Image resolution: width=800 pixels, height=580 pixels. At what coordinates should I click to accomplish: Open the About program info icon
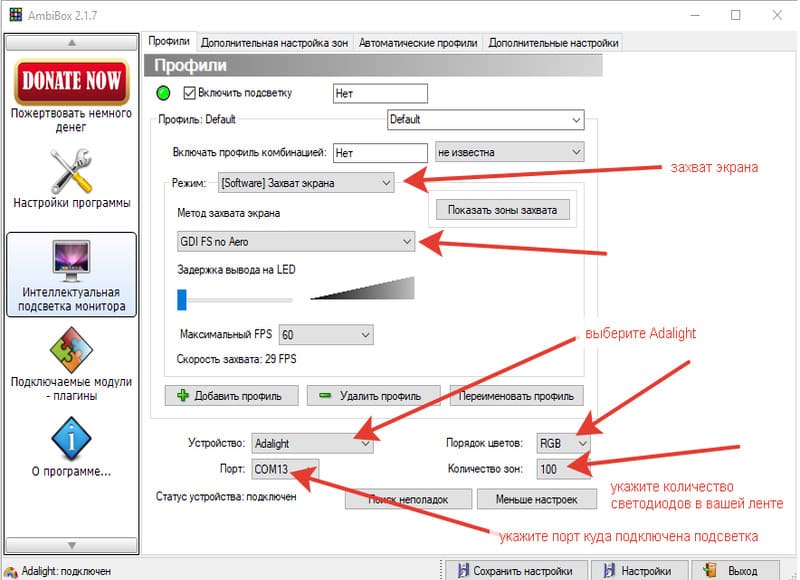[x=71, y=438]
